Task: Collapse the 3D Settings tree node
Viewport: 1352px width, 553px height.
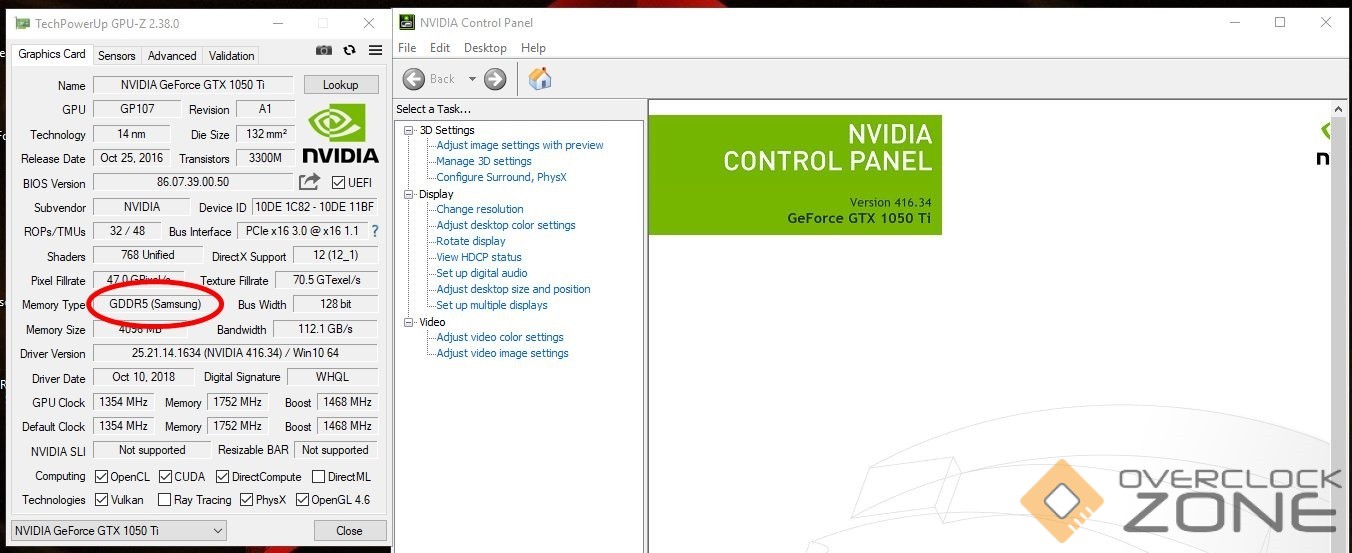Action: 409,130
